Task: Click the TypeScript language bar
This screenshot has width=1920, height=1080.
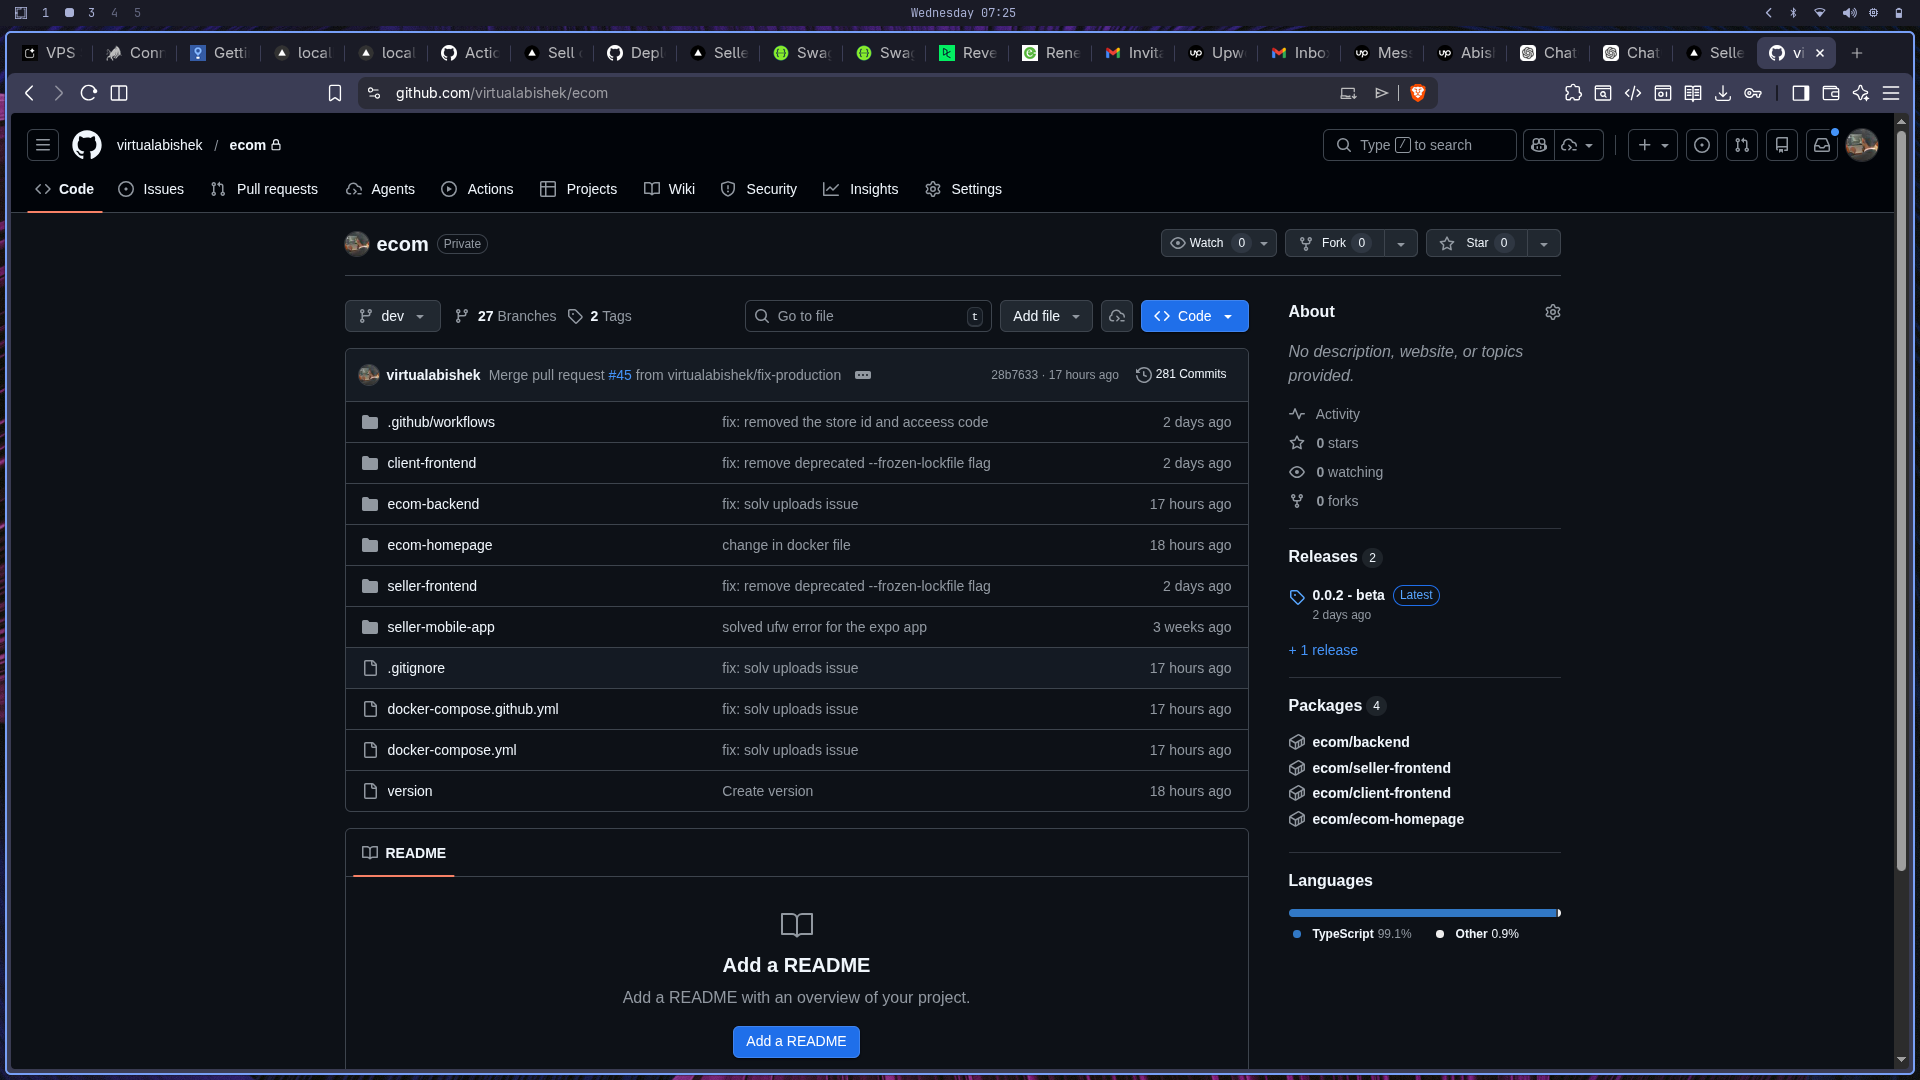Action: click(x=1420, y=912)
